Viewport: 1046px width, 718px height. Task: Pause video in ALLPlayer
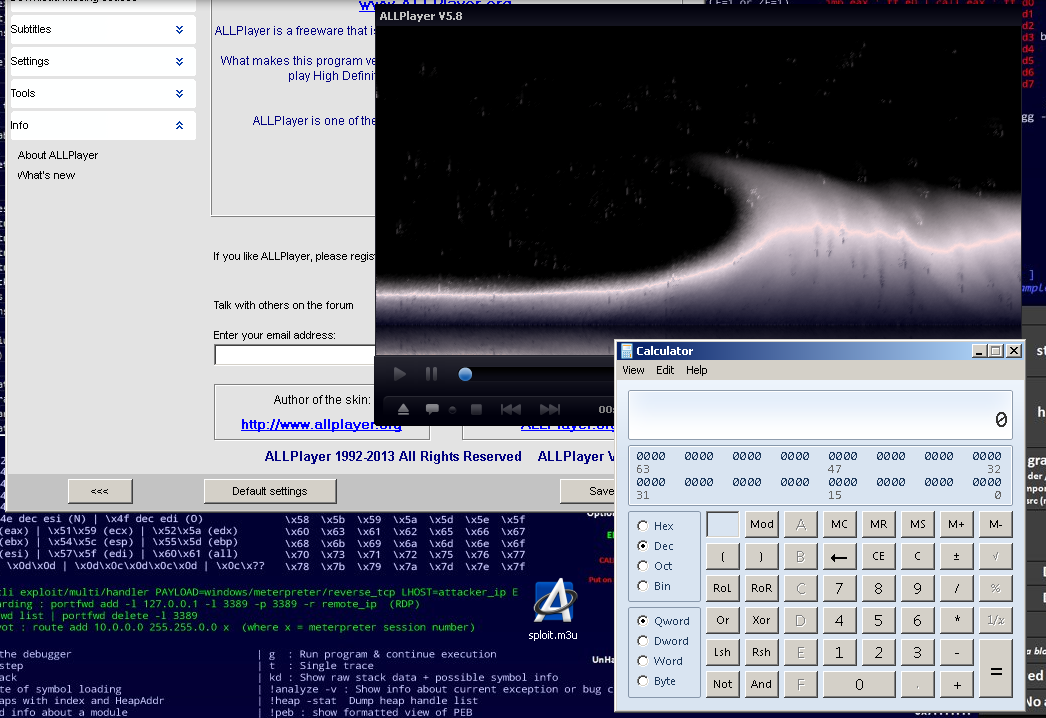pos(432,374)
